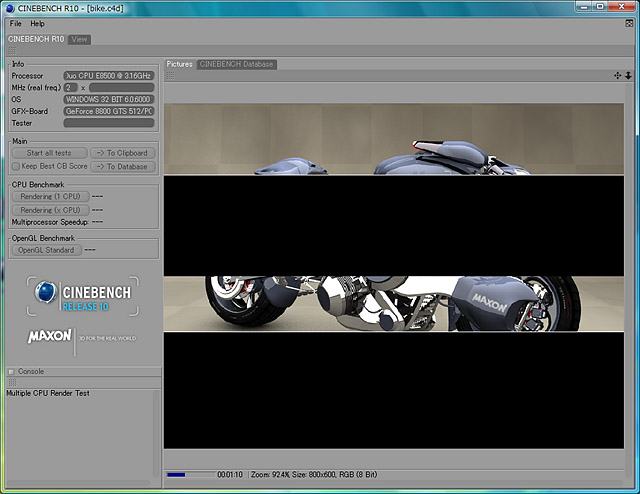Click the OS info field
Image resolution: width=640 pixels, height=494 pixels.
tap(109, 99)
